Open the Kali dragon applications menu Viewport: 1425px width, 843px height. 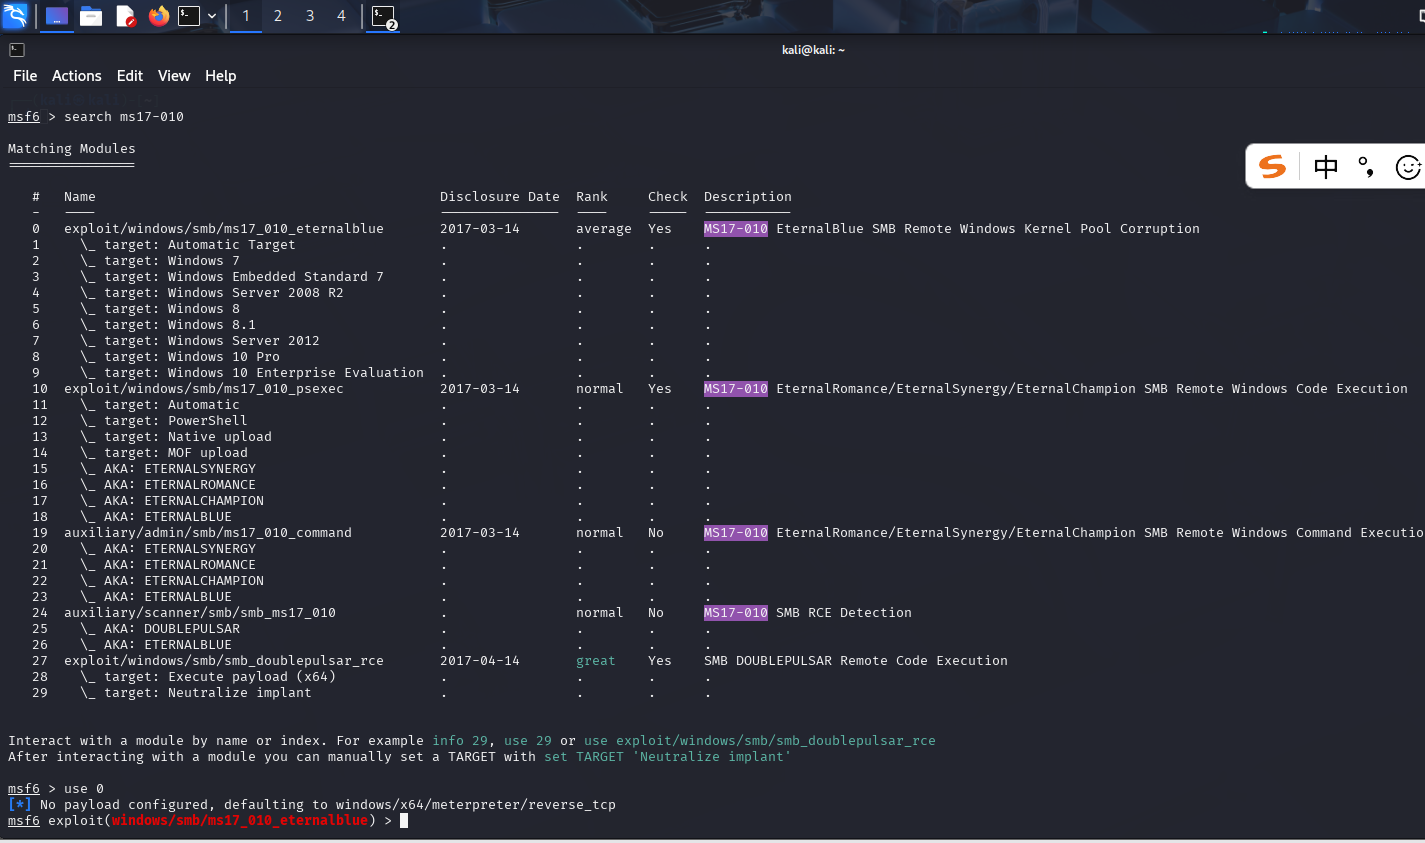[x=15, y=16]
